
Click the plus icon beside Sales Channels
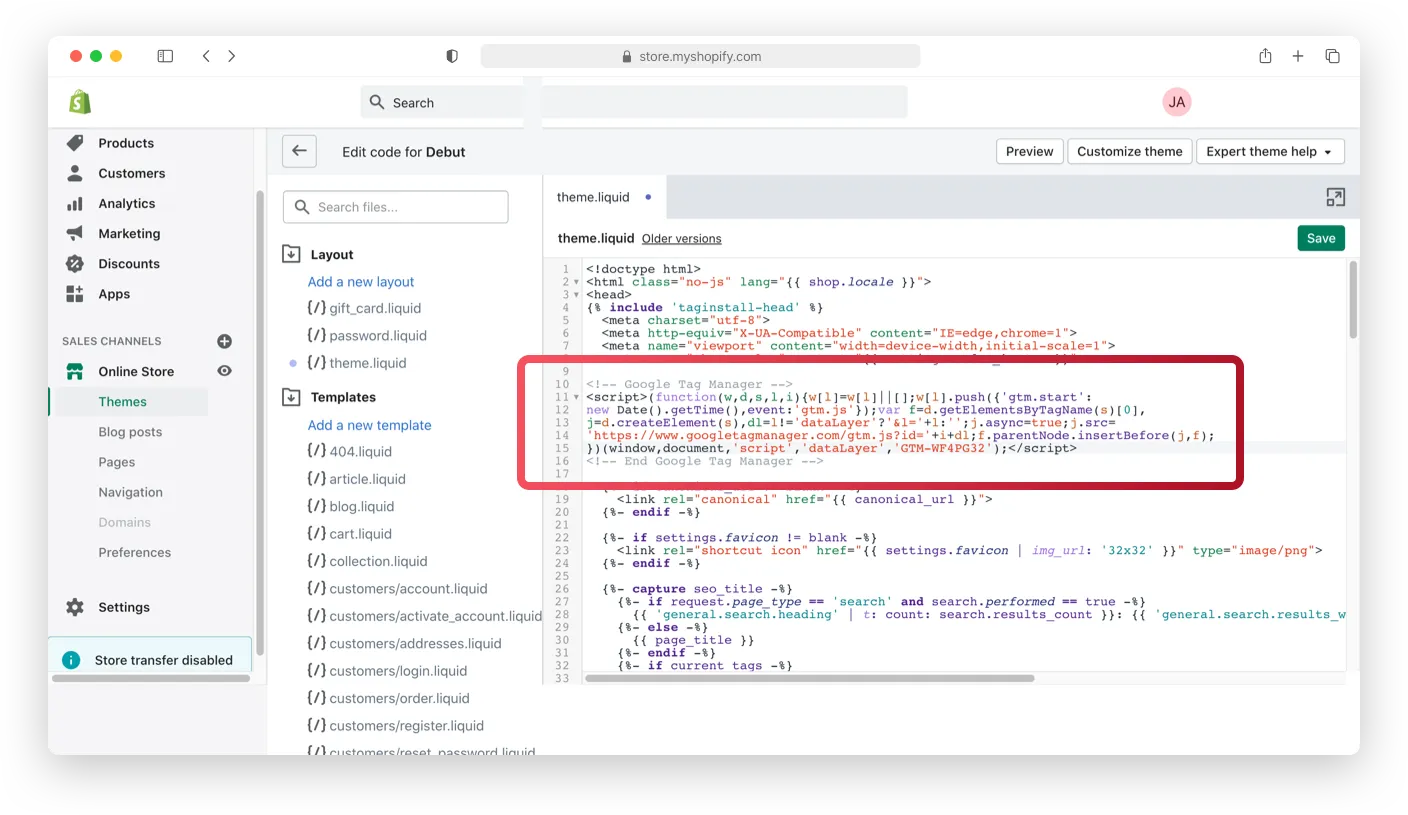[x=225, y=341]
